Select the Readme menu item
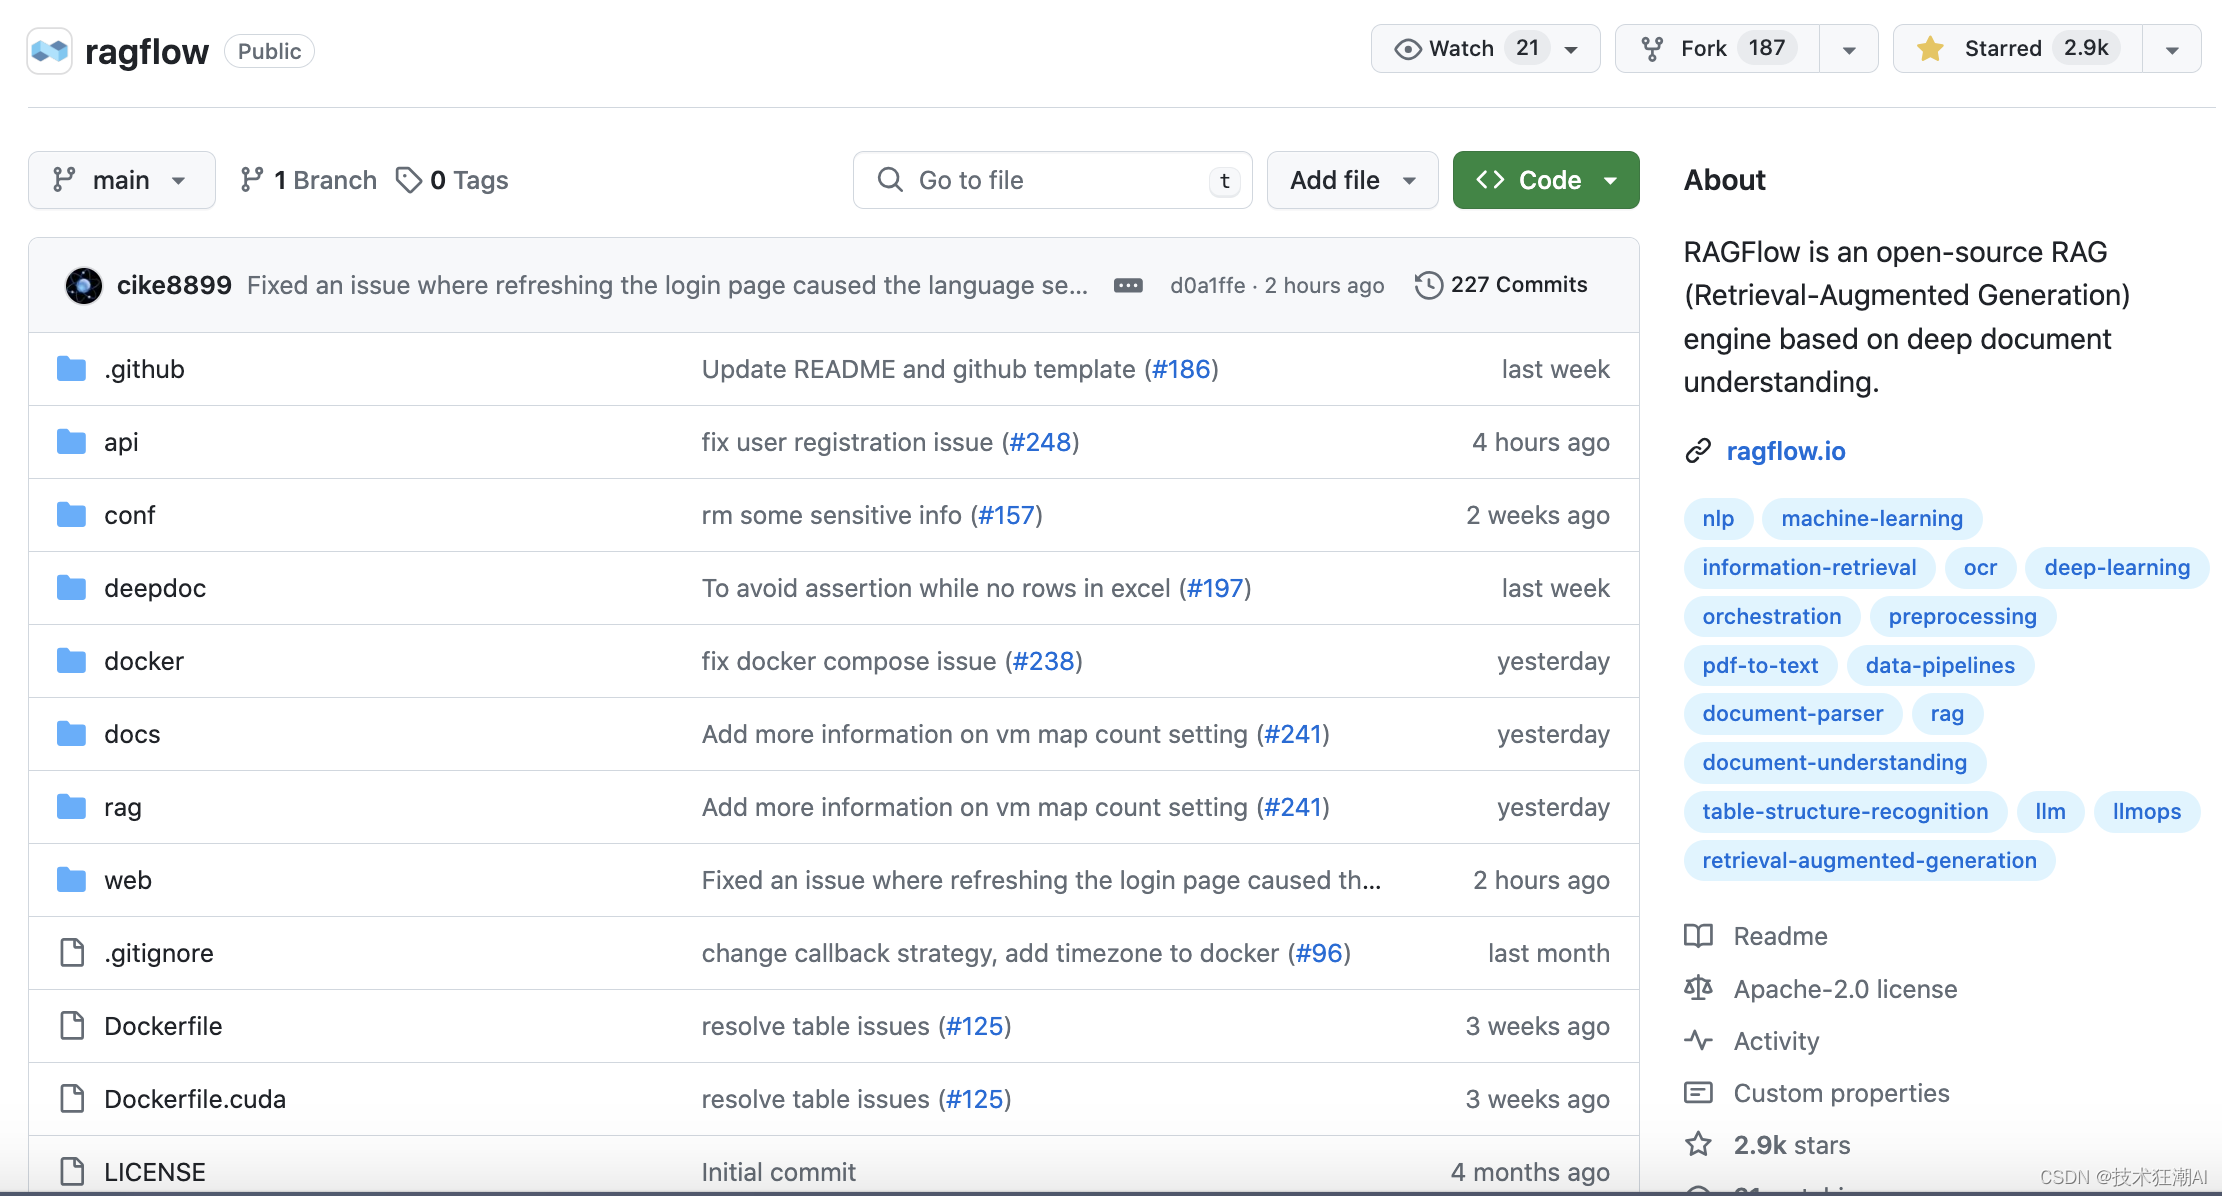2222x1196 pixels. (x=1776, y=934)
